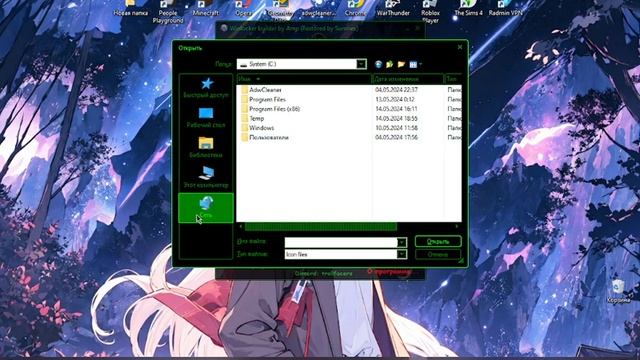This screenshot has width=640, height=360.
Task: Click the scrollbar left arrow
Action: click(241, 227)
